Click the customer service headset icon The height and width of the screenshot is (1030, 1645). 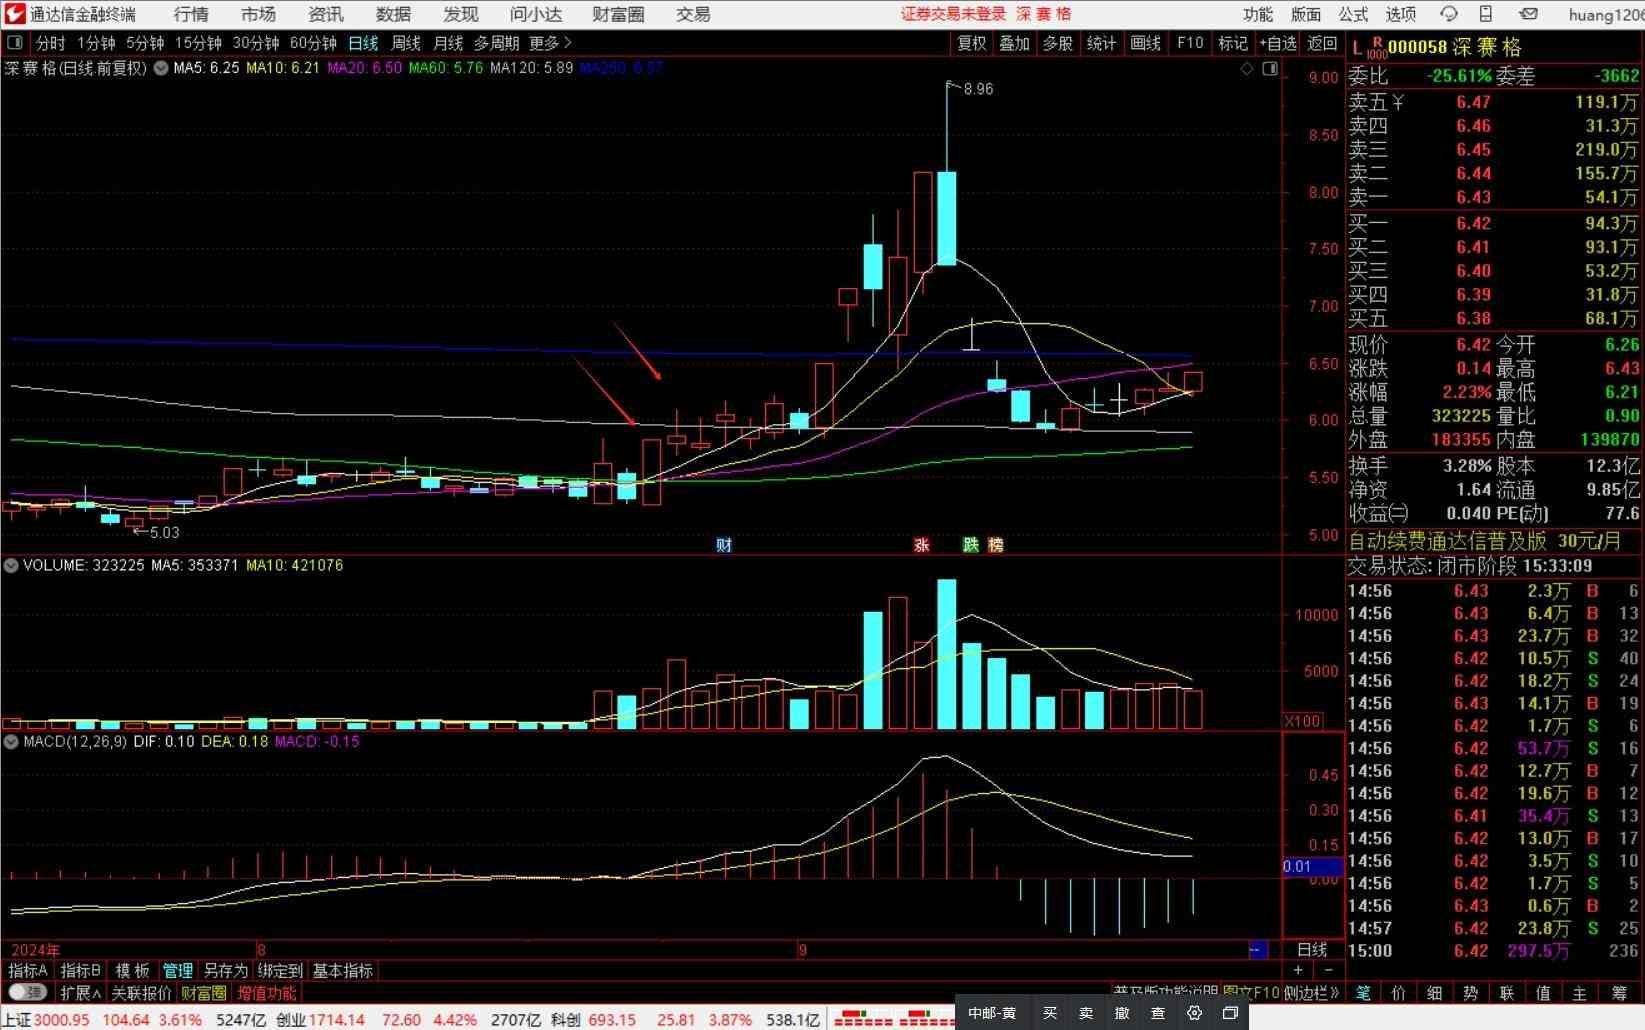click(1449, 14)
